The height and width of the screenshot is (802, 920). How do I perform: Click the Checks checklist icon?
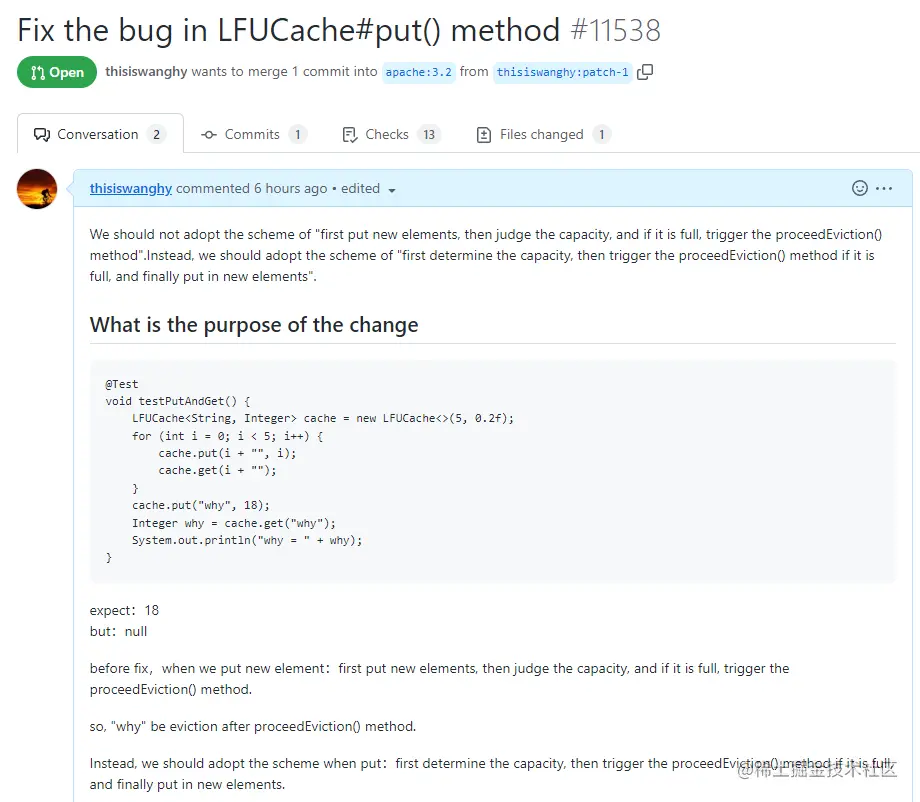point(350,135)
